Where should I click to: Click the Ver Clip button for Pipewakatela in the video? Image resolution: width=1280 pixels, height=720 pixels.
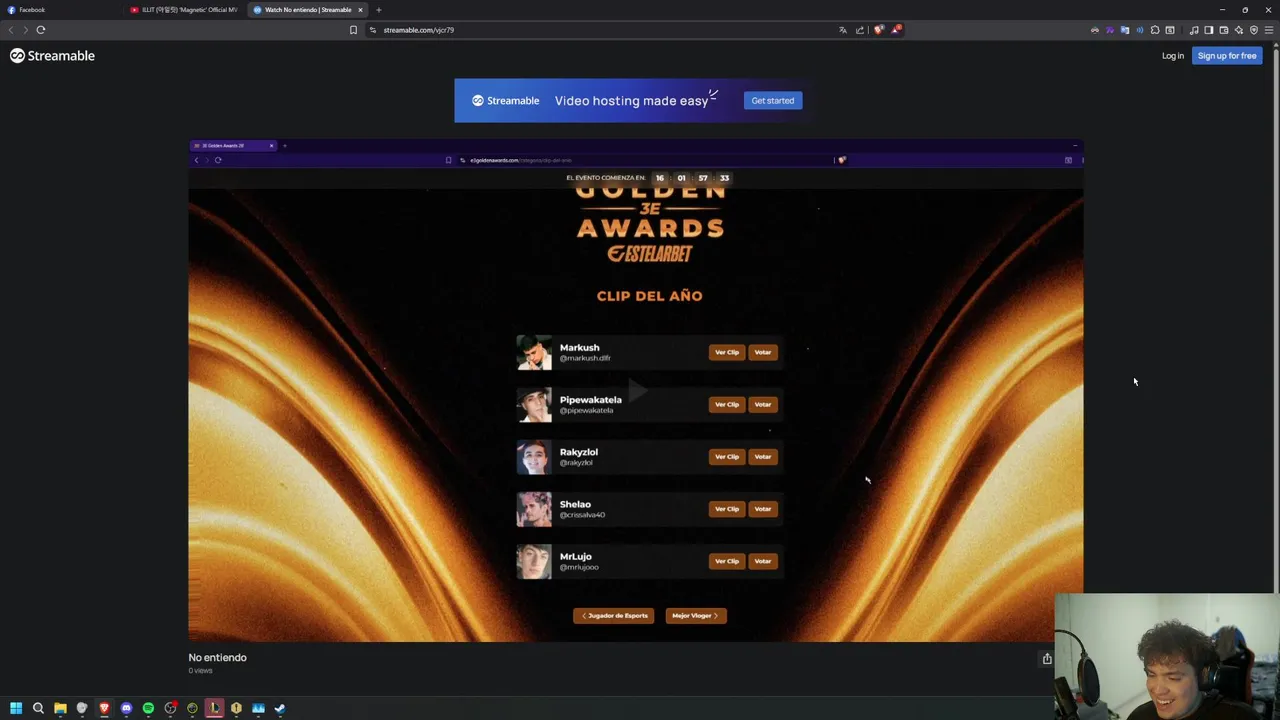tap(727, 404)
